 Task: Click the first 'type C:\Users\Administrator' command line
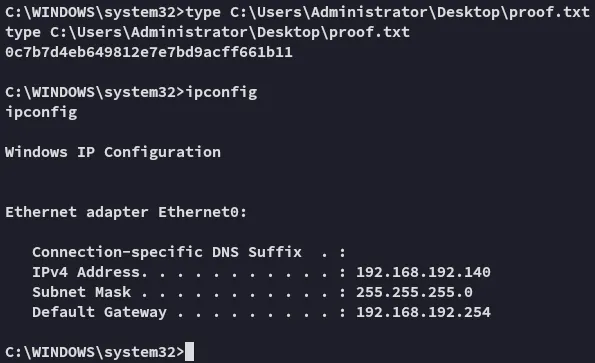click(x=297, y=13)
